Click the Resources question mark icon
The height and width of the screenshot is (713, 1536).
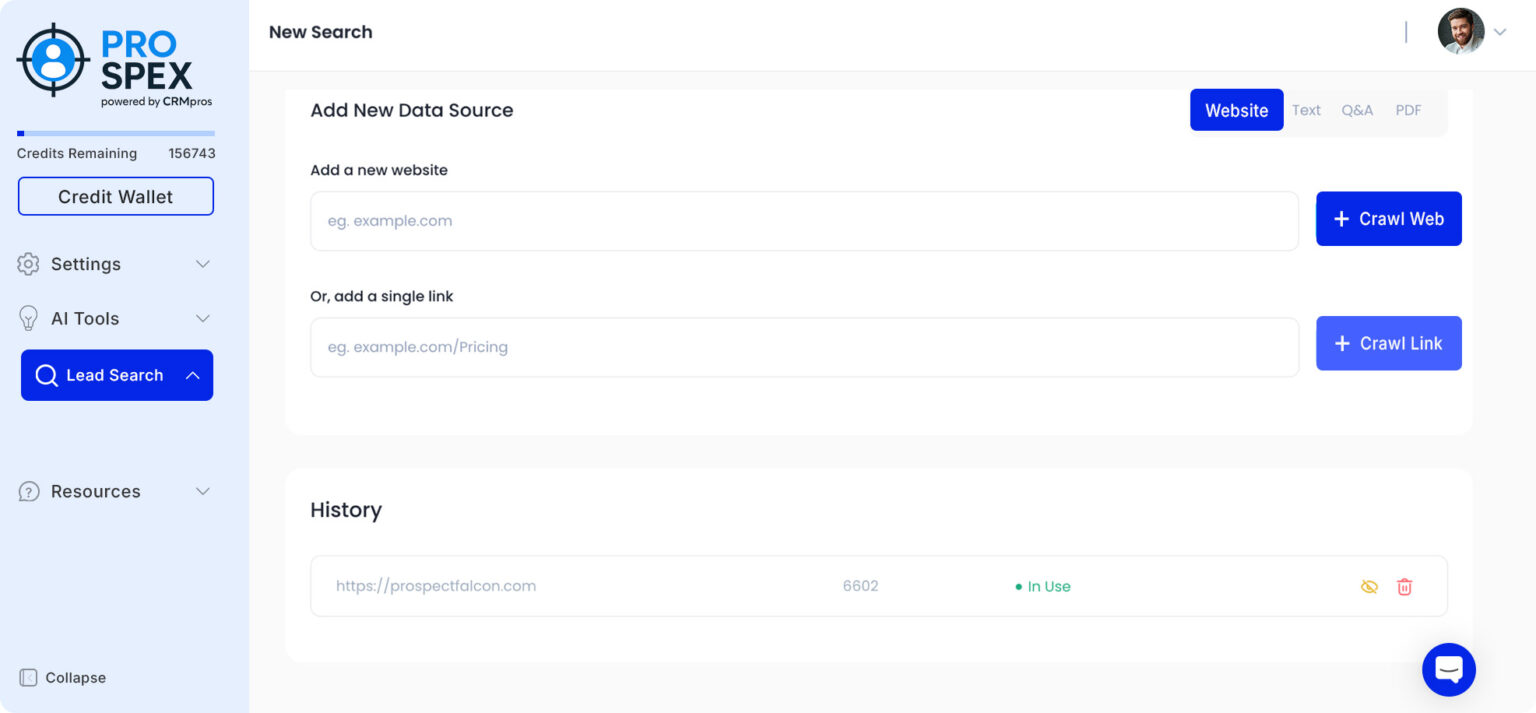pos(29,491)
